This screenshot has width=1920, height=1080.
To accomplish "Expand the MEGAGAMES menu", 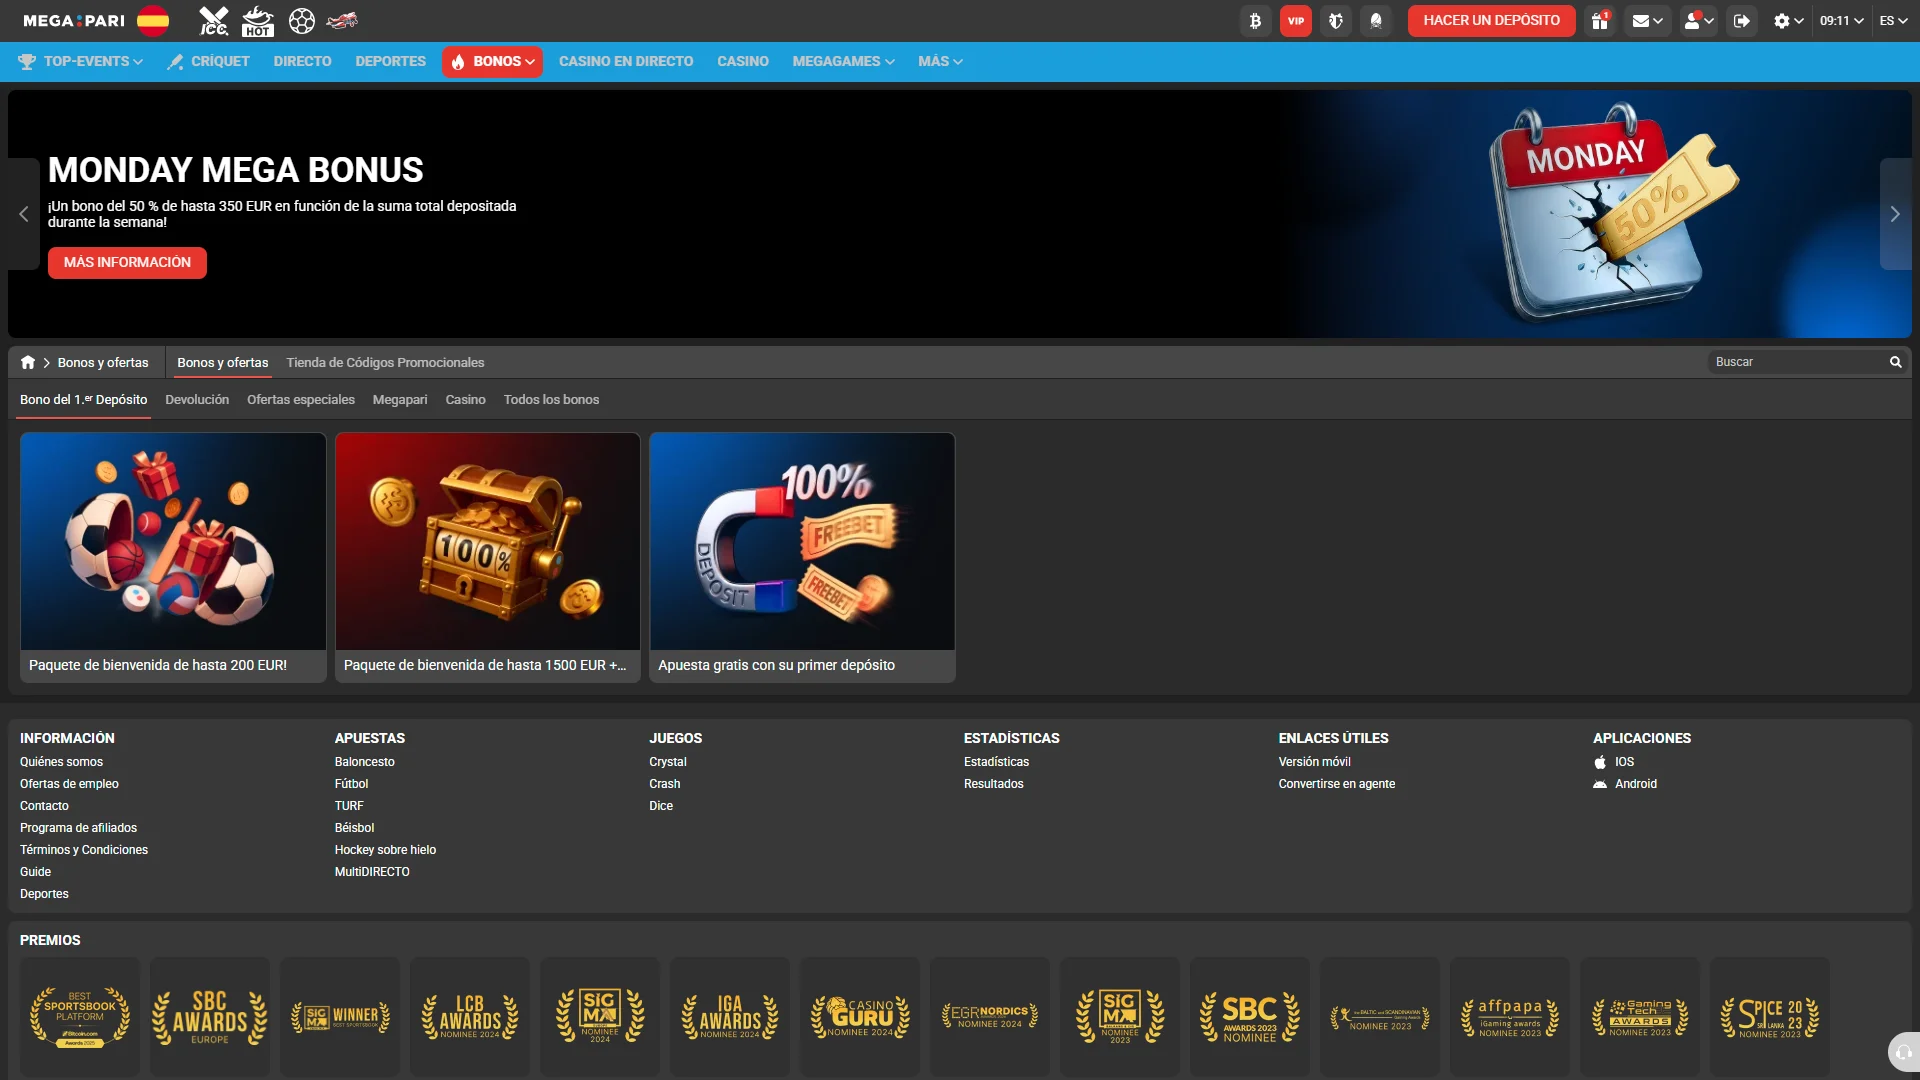I will point(843,62).
